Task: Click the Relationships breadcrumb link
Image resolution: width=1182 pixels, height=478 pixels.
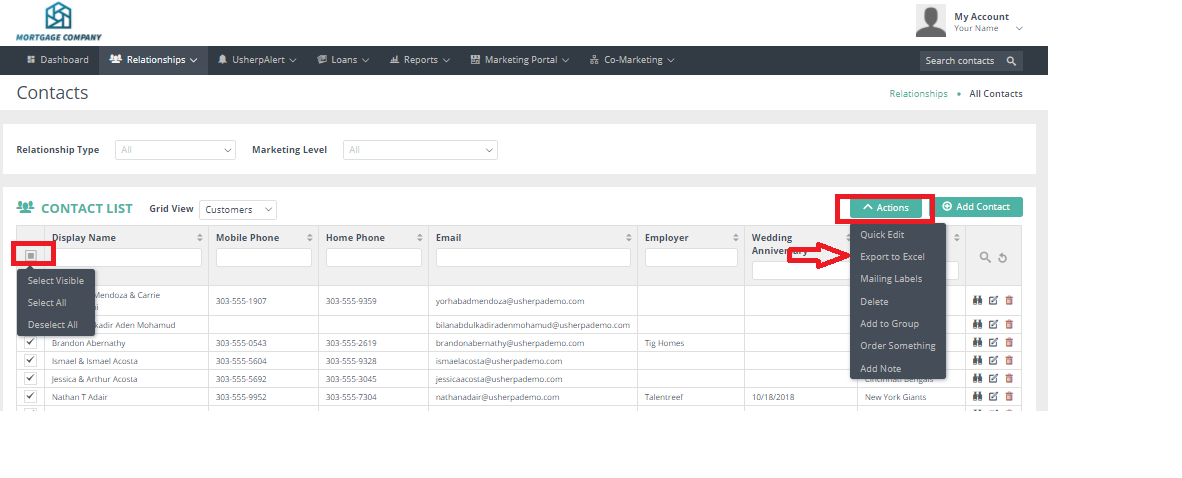Action: [918, 94]
